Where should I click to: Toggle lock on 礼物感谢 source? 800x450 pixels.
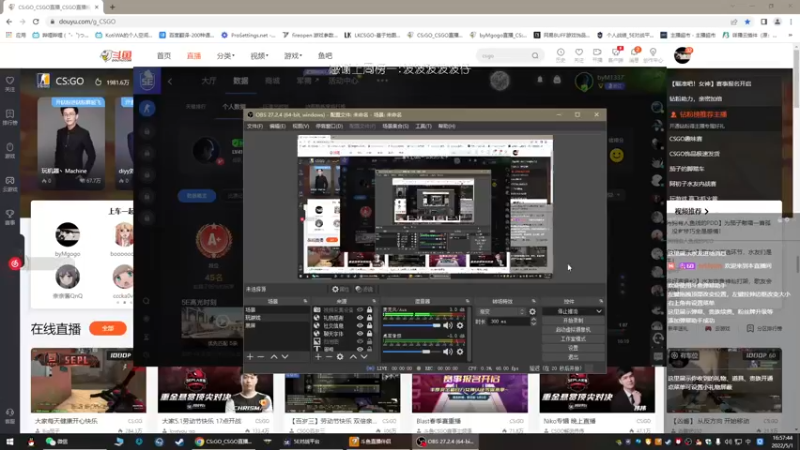[x=369, y=318]
